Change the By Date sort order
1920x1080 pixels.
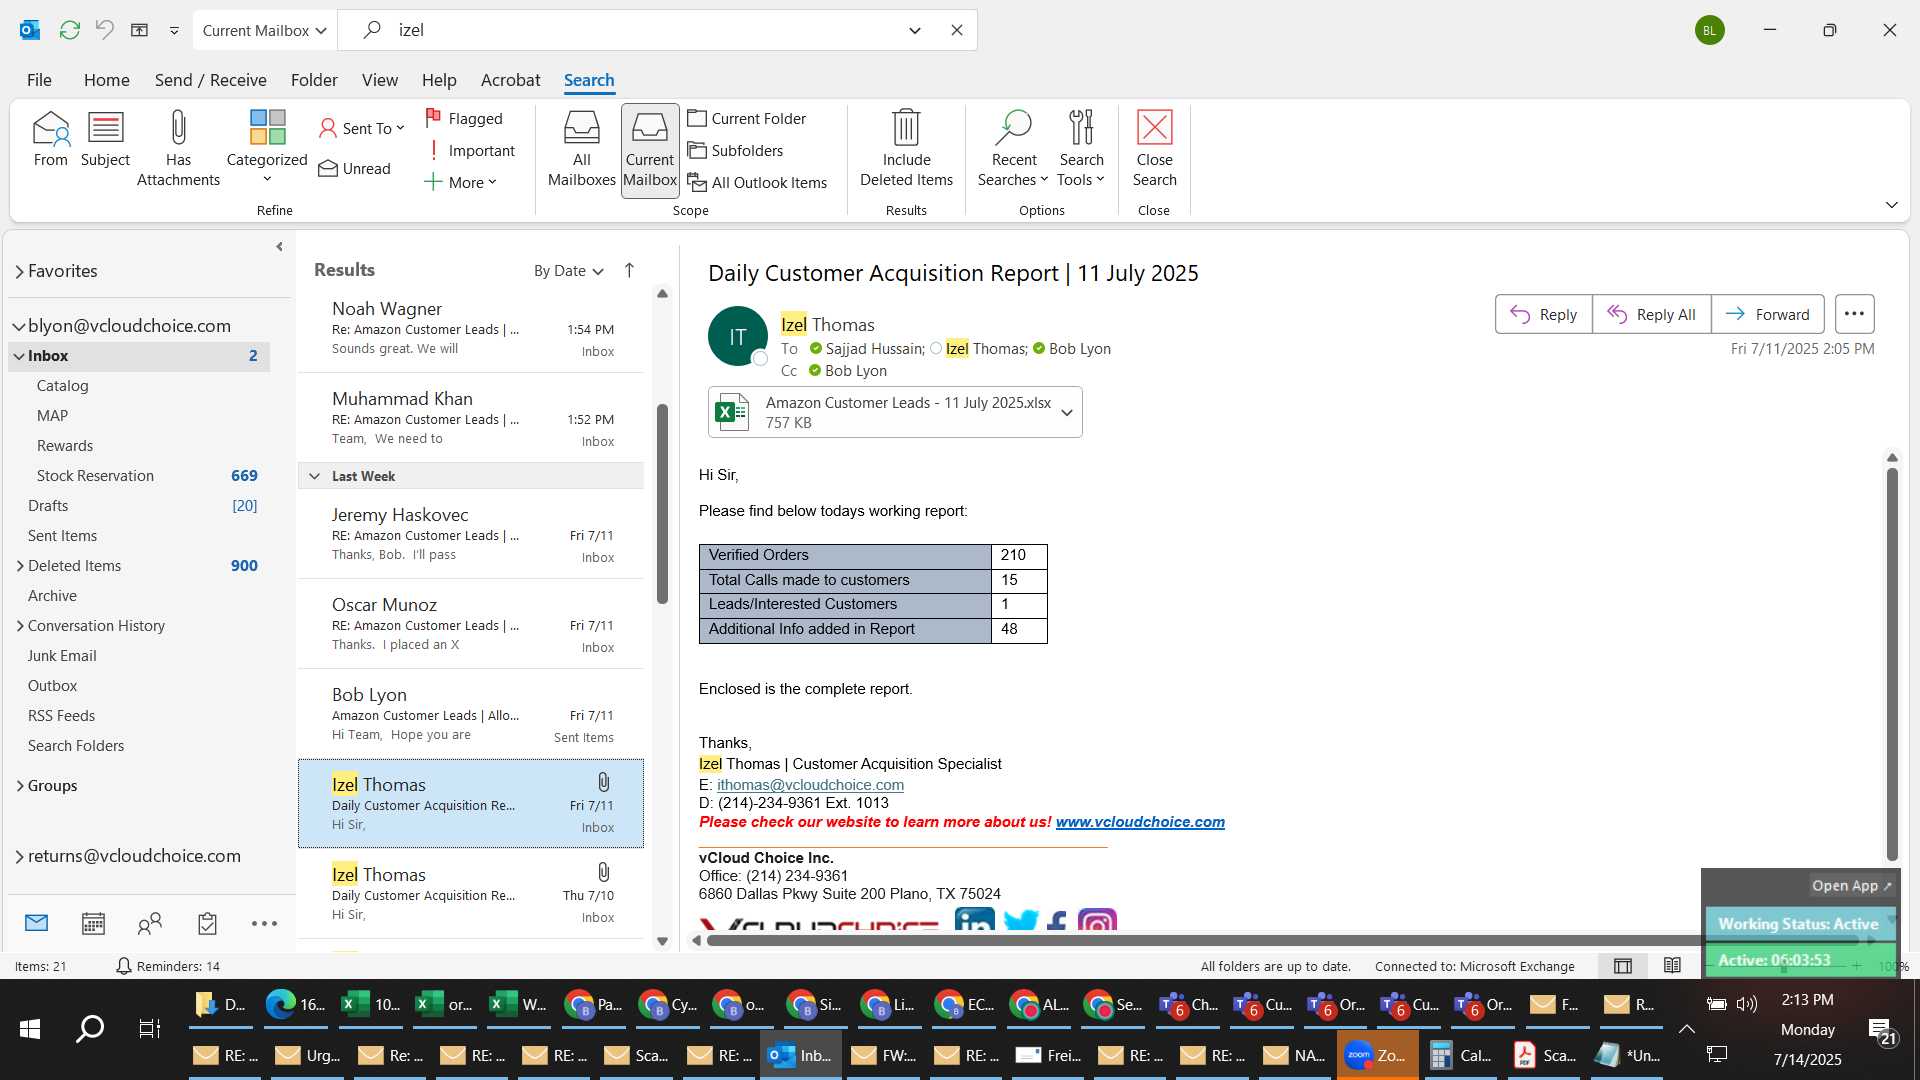[568, 271]
